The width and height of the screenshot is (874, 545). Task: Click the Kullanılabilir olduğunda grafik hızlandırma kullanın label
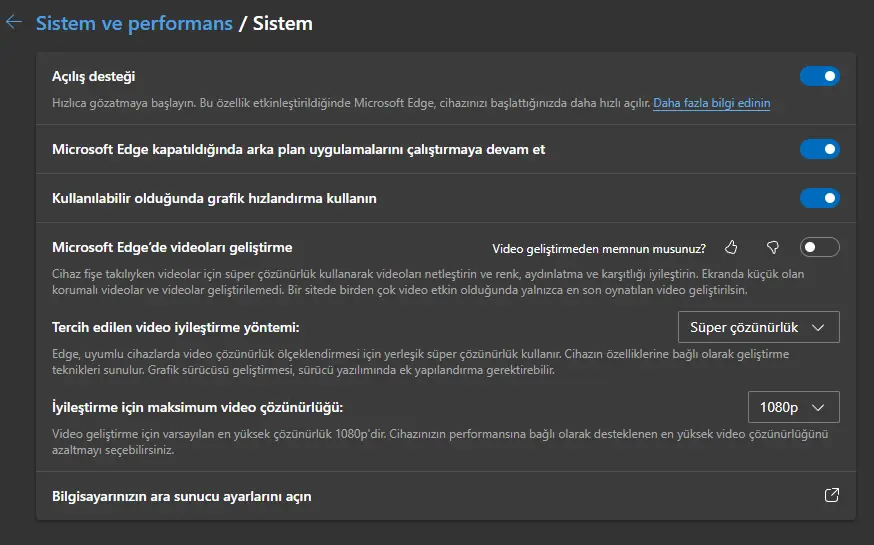click(214, 198)
